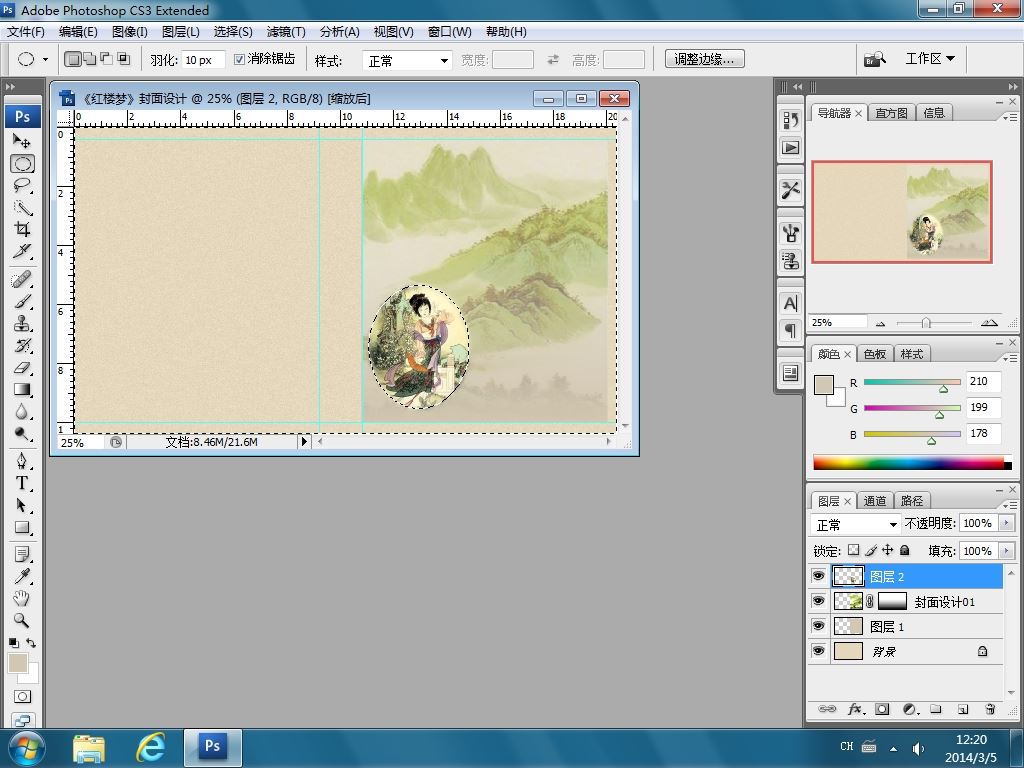Select the Healing Brush tool
The image size is (1024, 768).
pos(22,280)
